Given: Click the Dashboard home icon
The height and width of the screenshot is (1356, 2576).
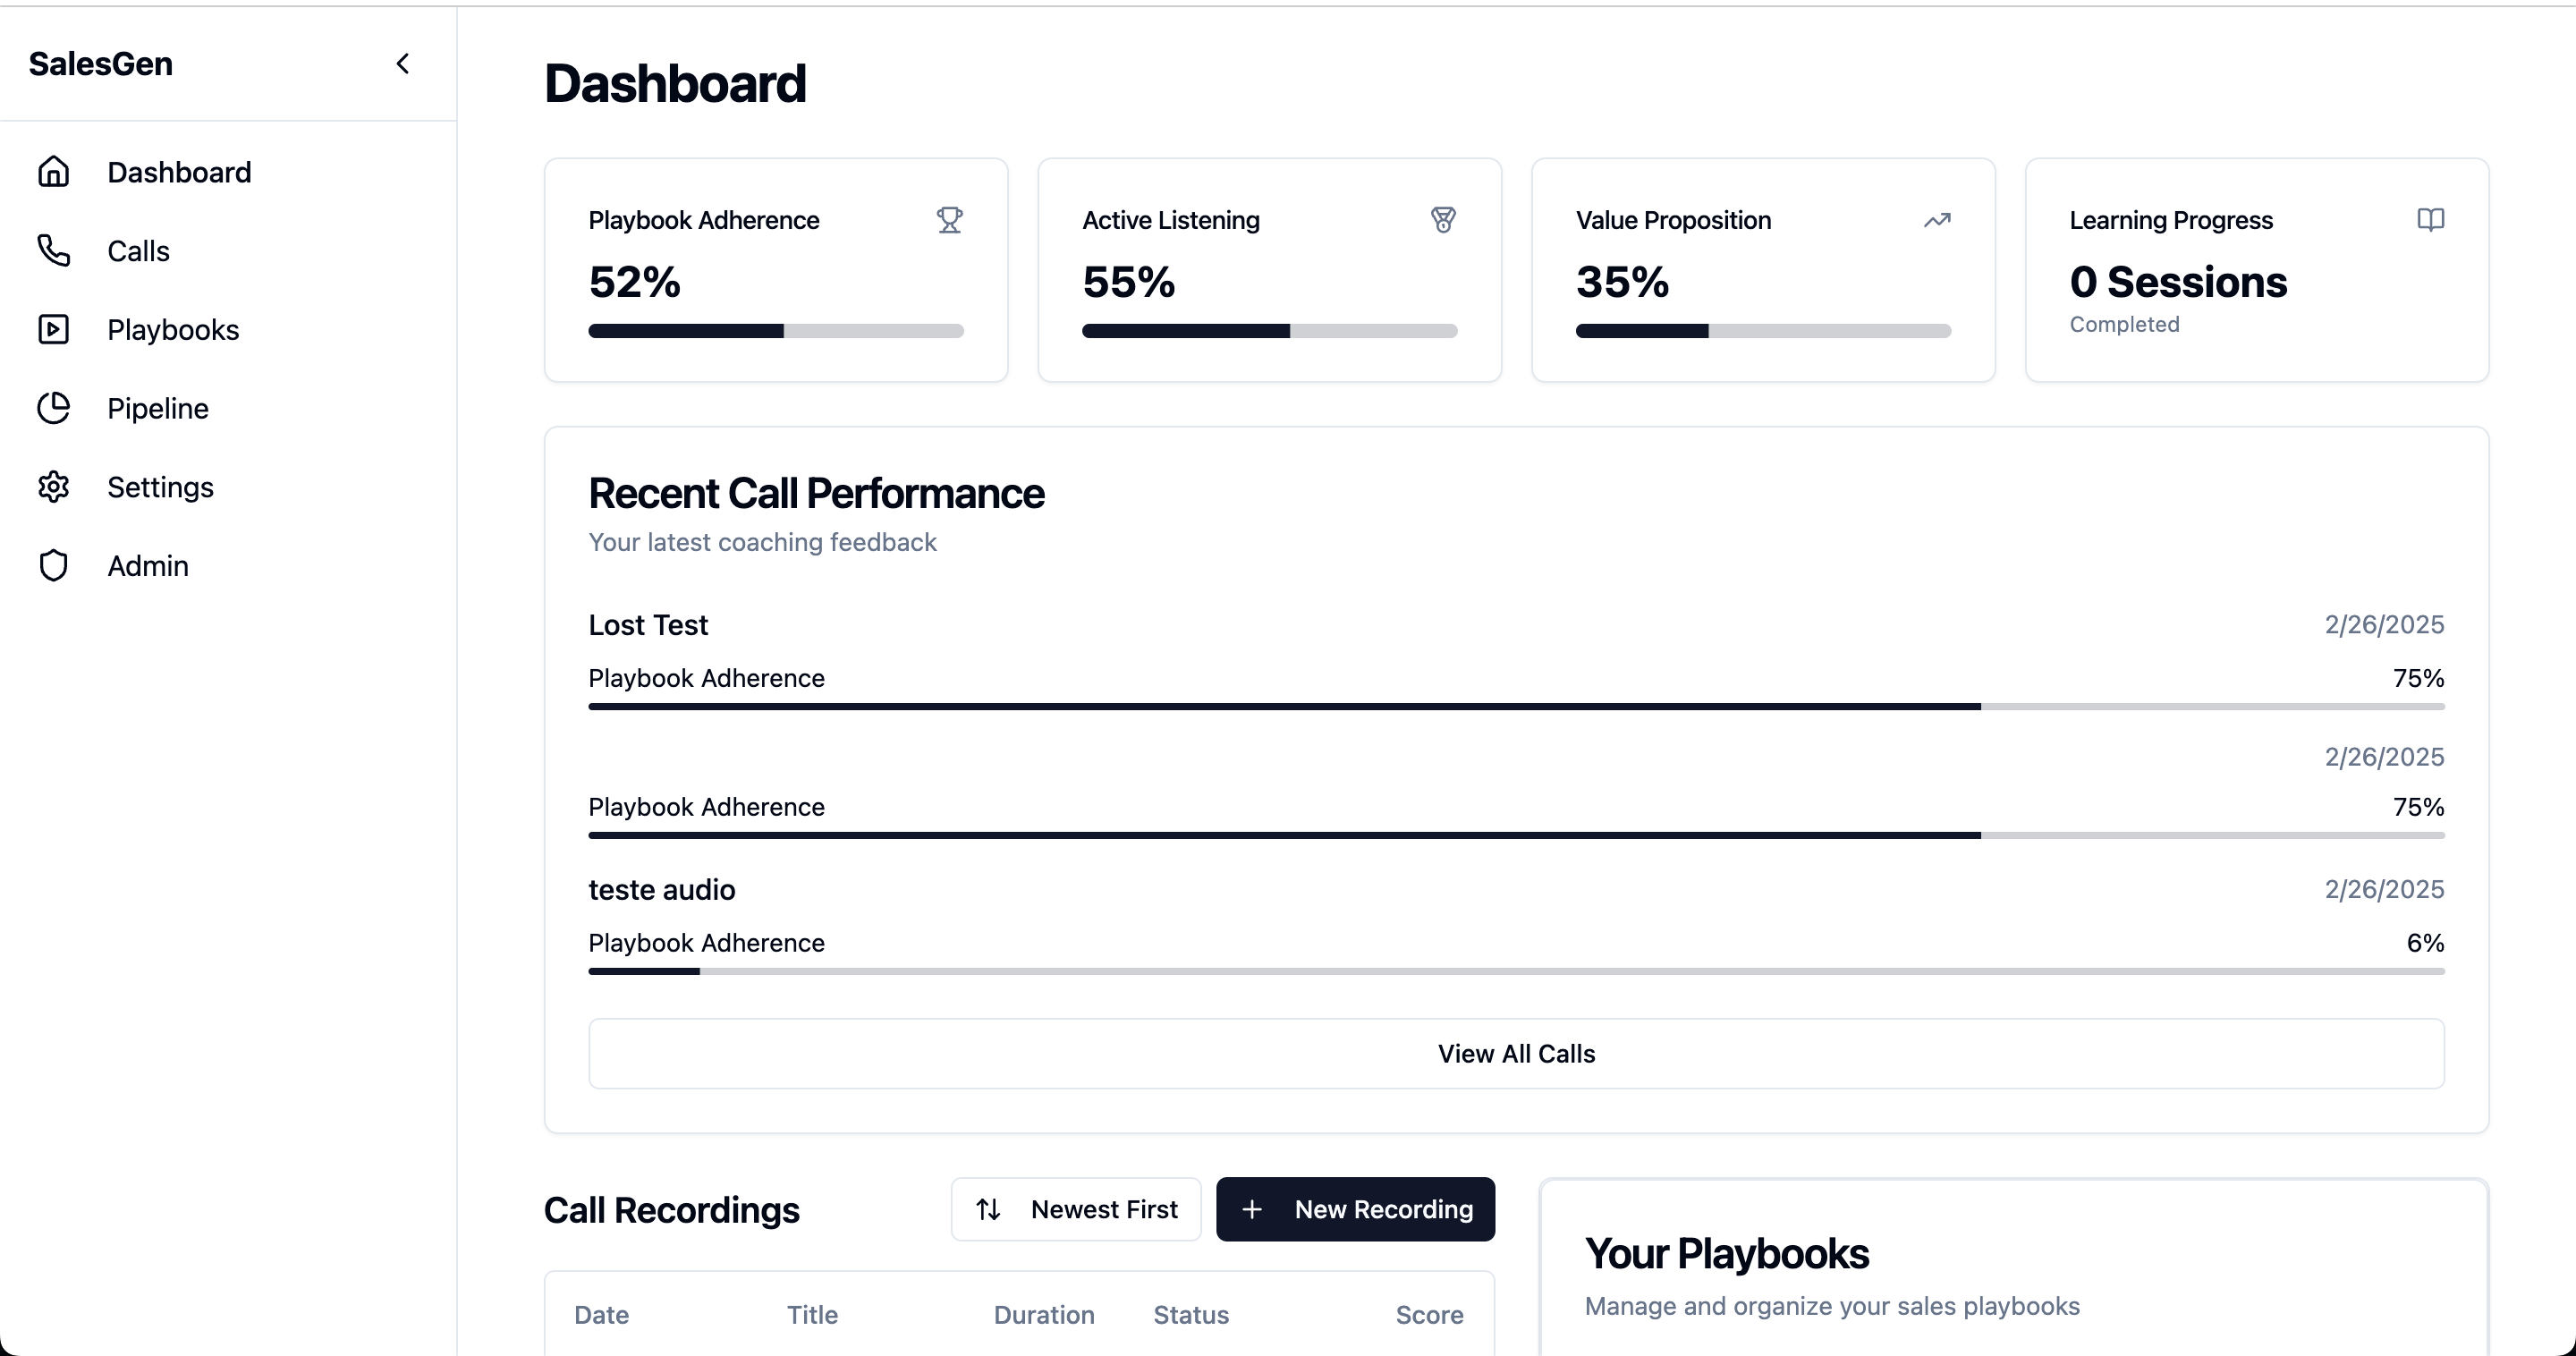Looking at the screenshot, I should [54, 172].
